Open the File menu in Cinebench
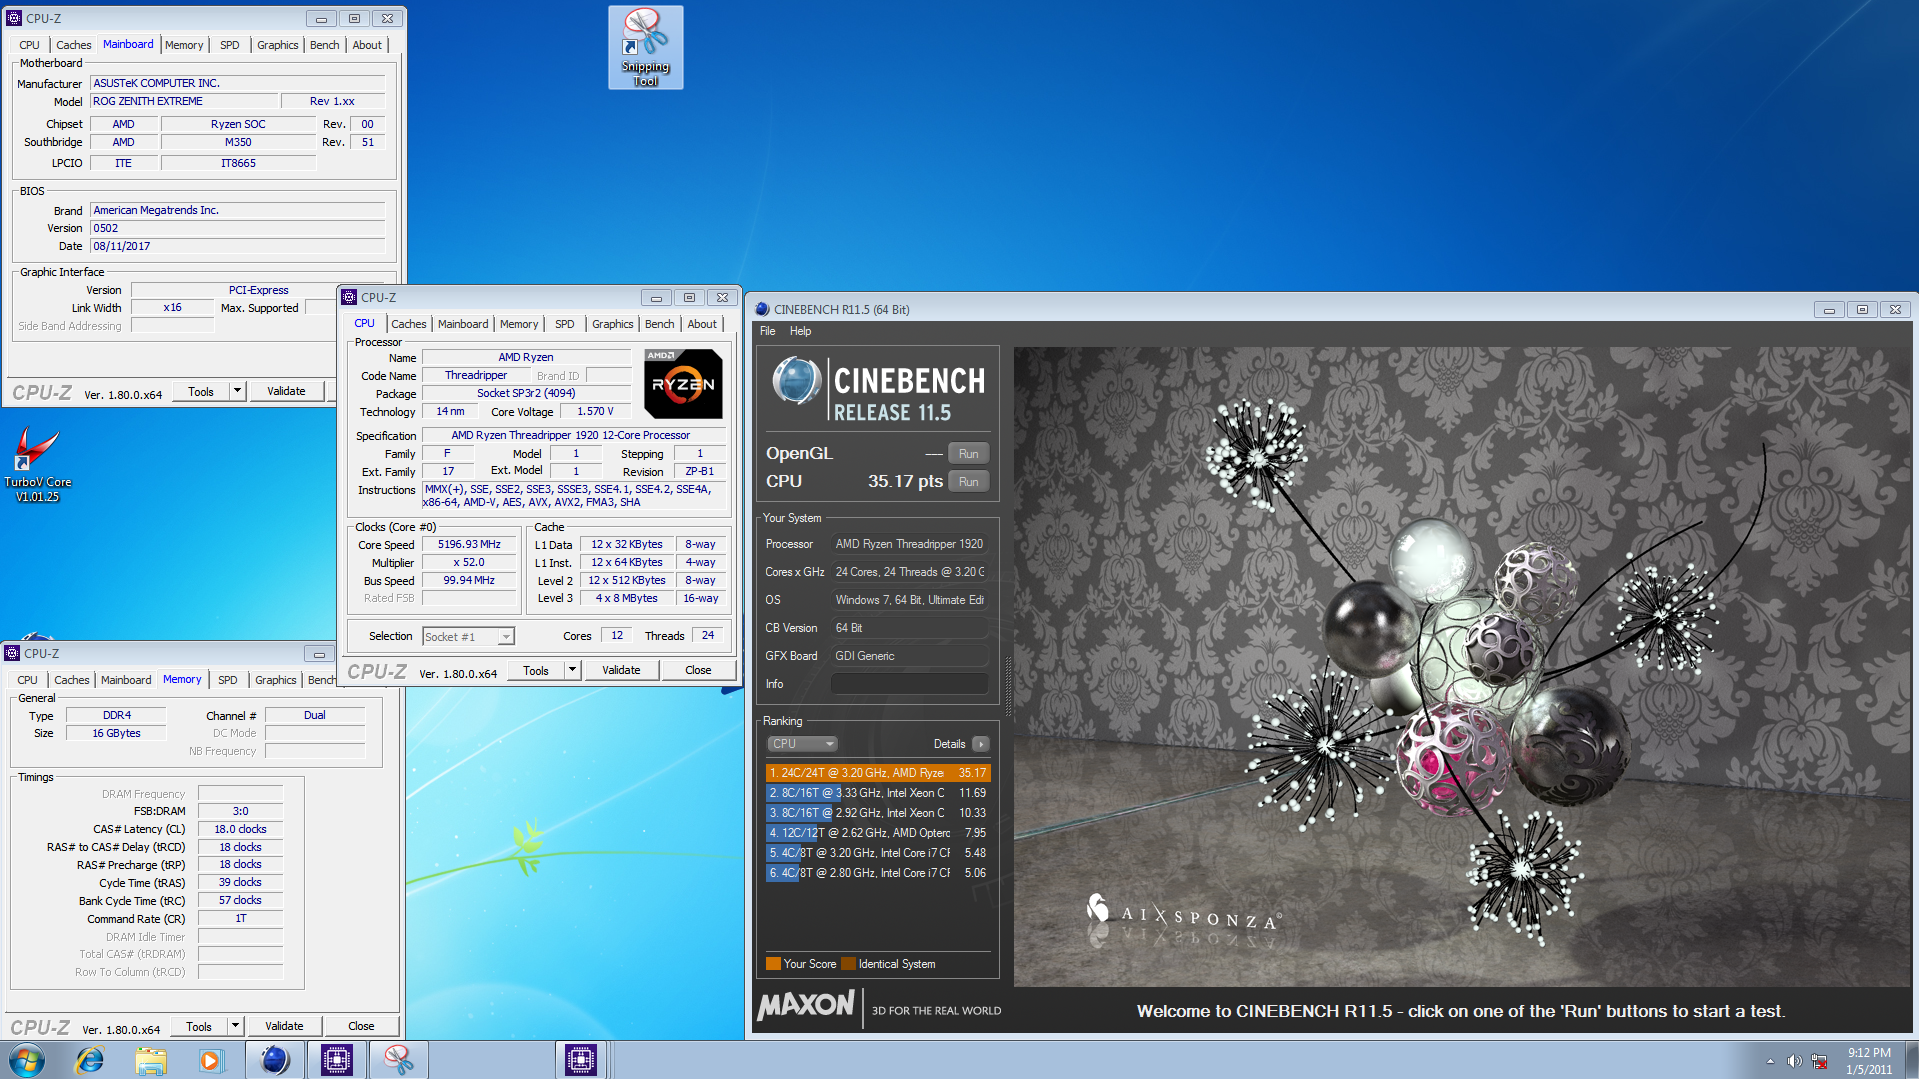Viewport: 1919px width, 1079px height. [x=767, y=331]
